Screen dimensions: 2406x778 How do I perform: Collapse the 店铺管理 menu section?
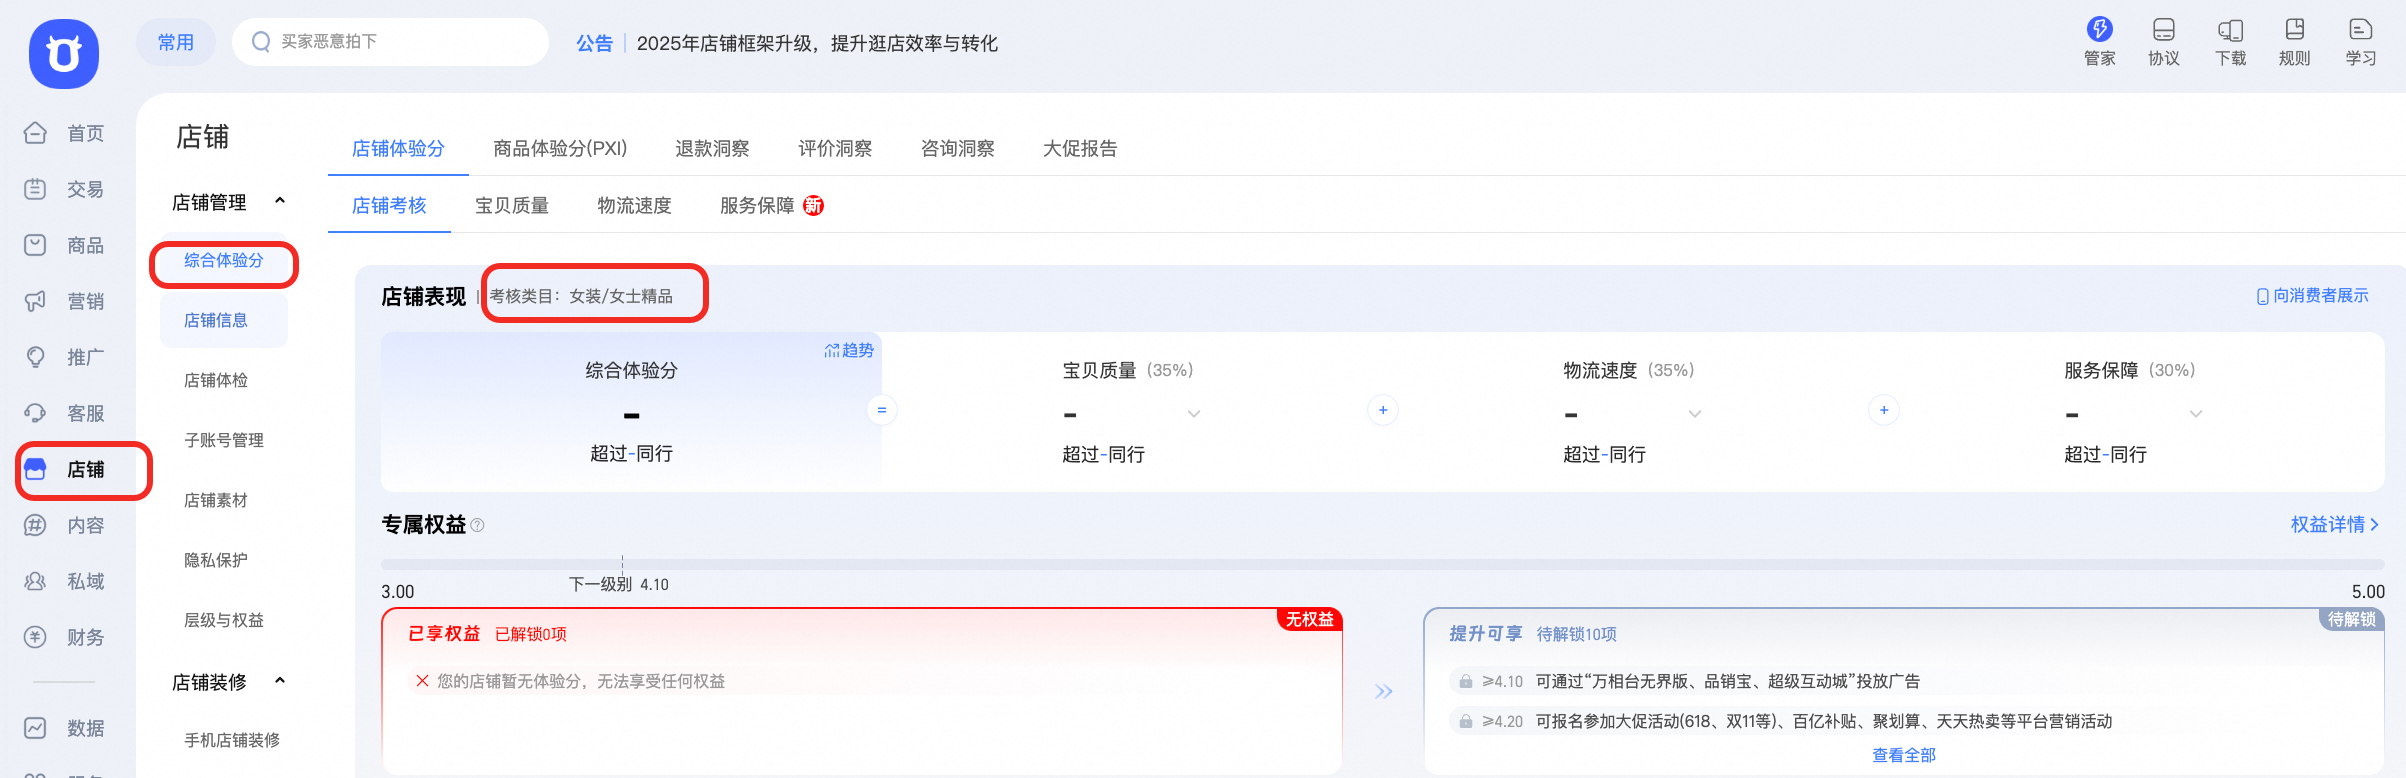[x=280, y=202]
